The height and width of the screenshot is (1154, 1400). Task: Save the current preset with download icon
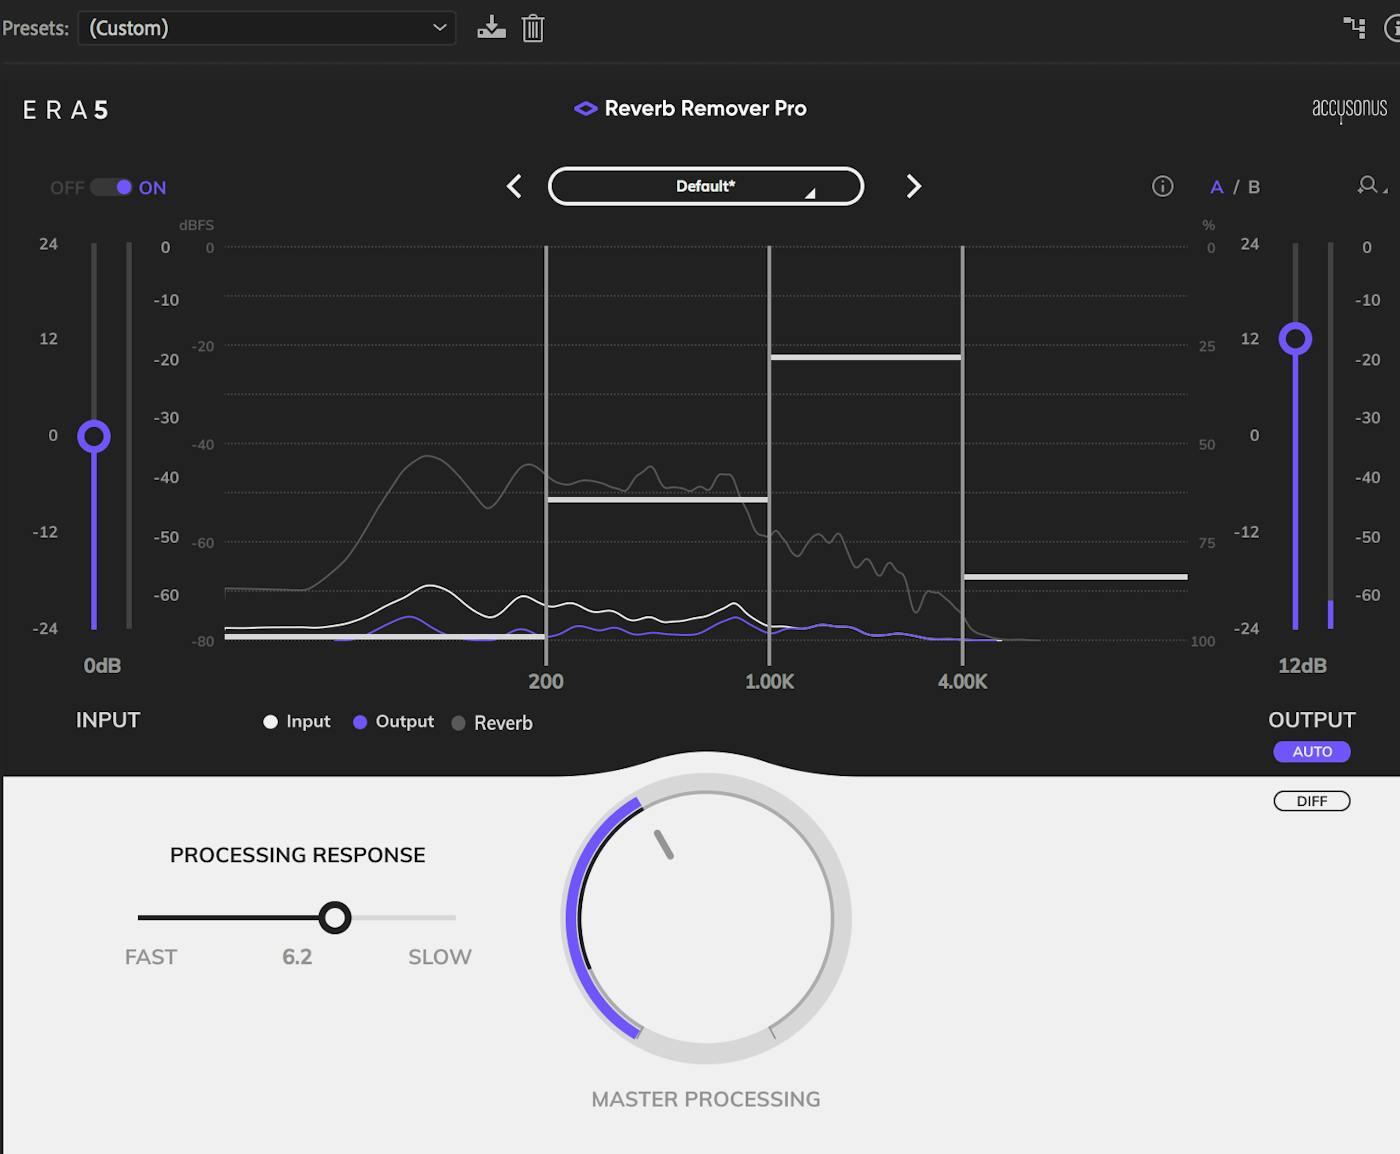(491, 28)
